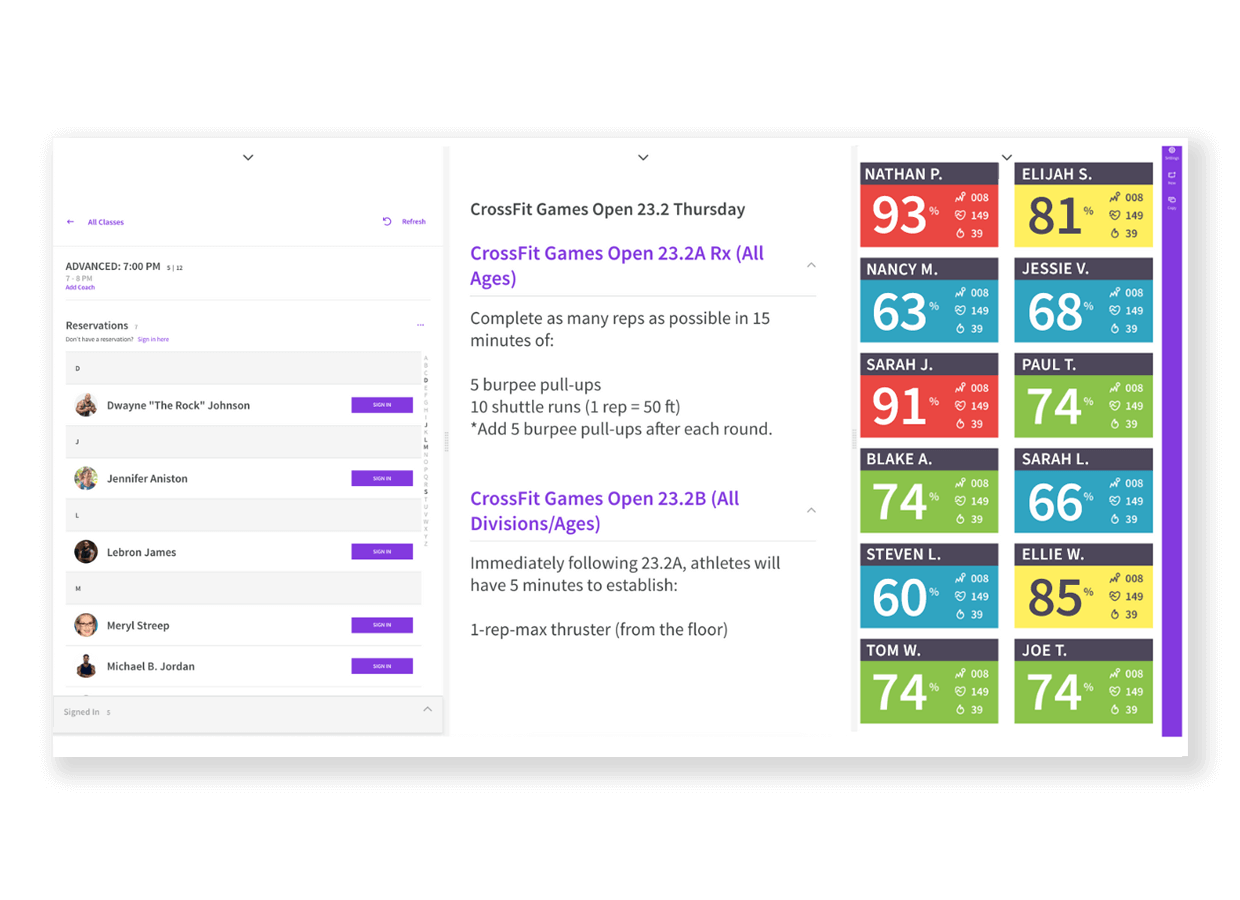
Task: Click the CrossFit Games Open 23.2 Thursday title
Action: pos(608,209)
